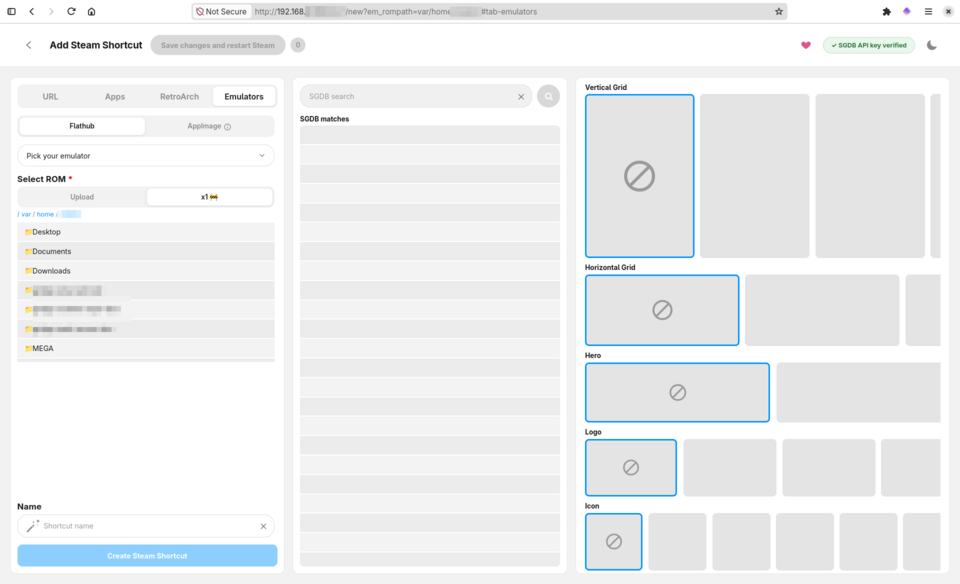The width and height of the screenshot is (960, 584).
Task: Choose the Flathub source toggle
Action: 82,126
